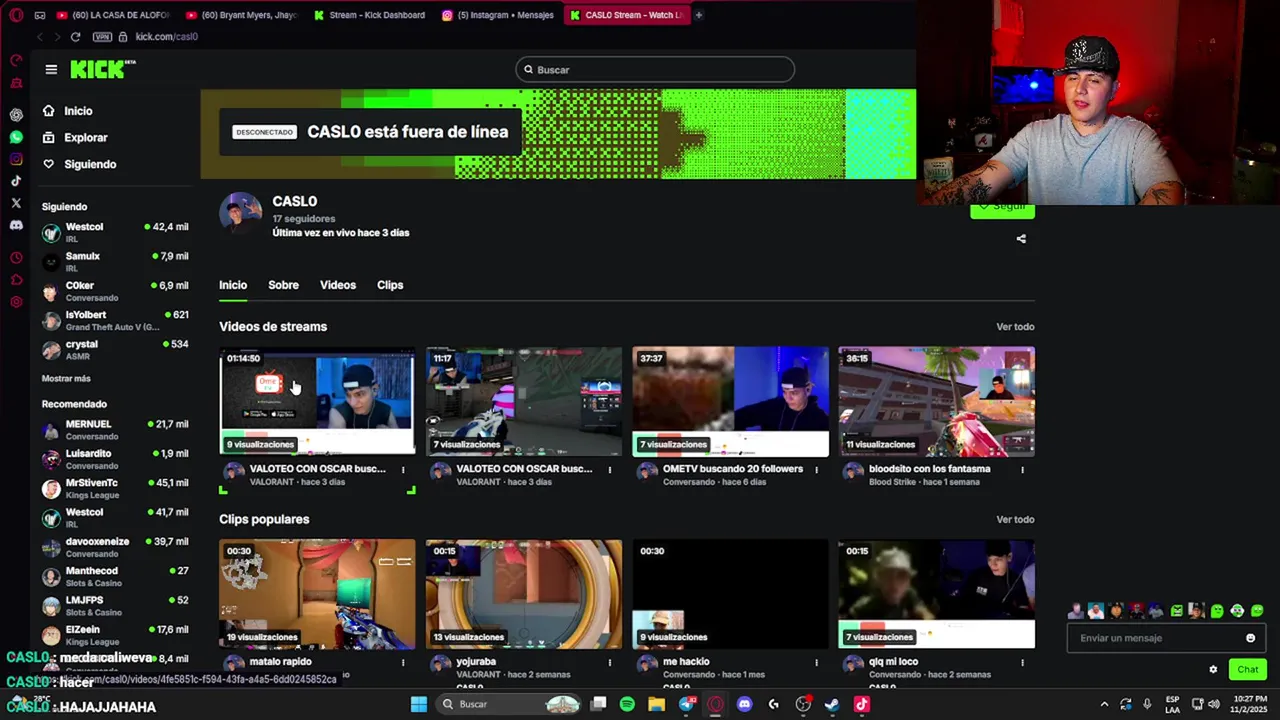Viewport: 1280px width, 720px height.
Task: Open options for me hackio clip
Action: [x=816, y=662]
